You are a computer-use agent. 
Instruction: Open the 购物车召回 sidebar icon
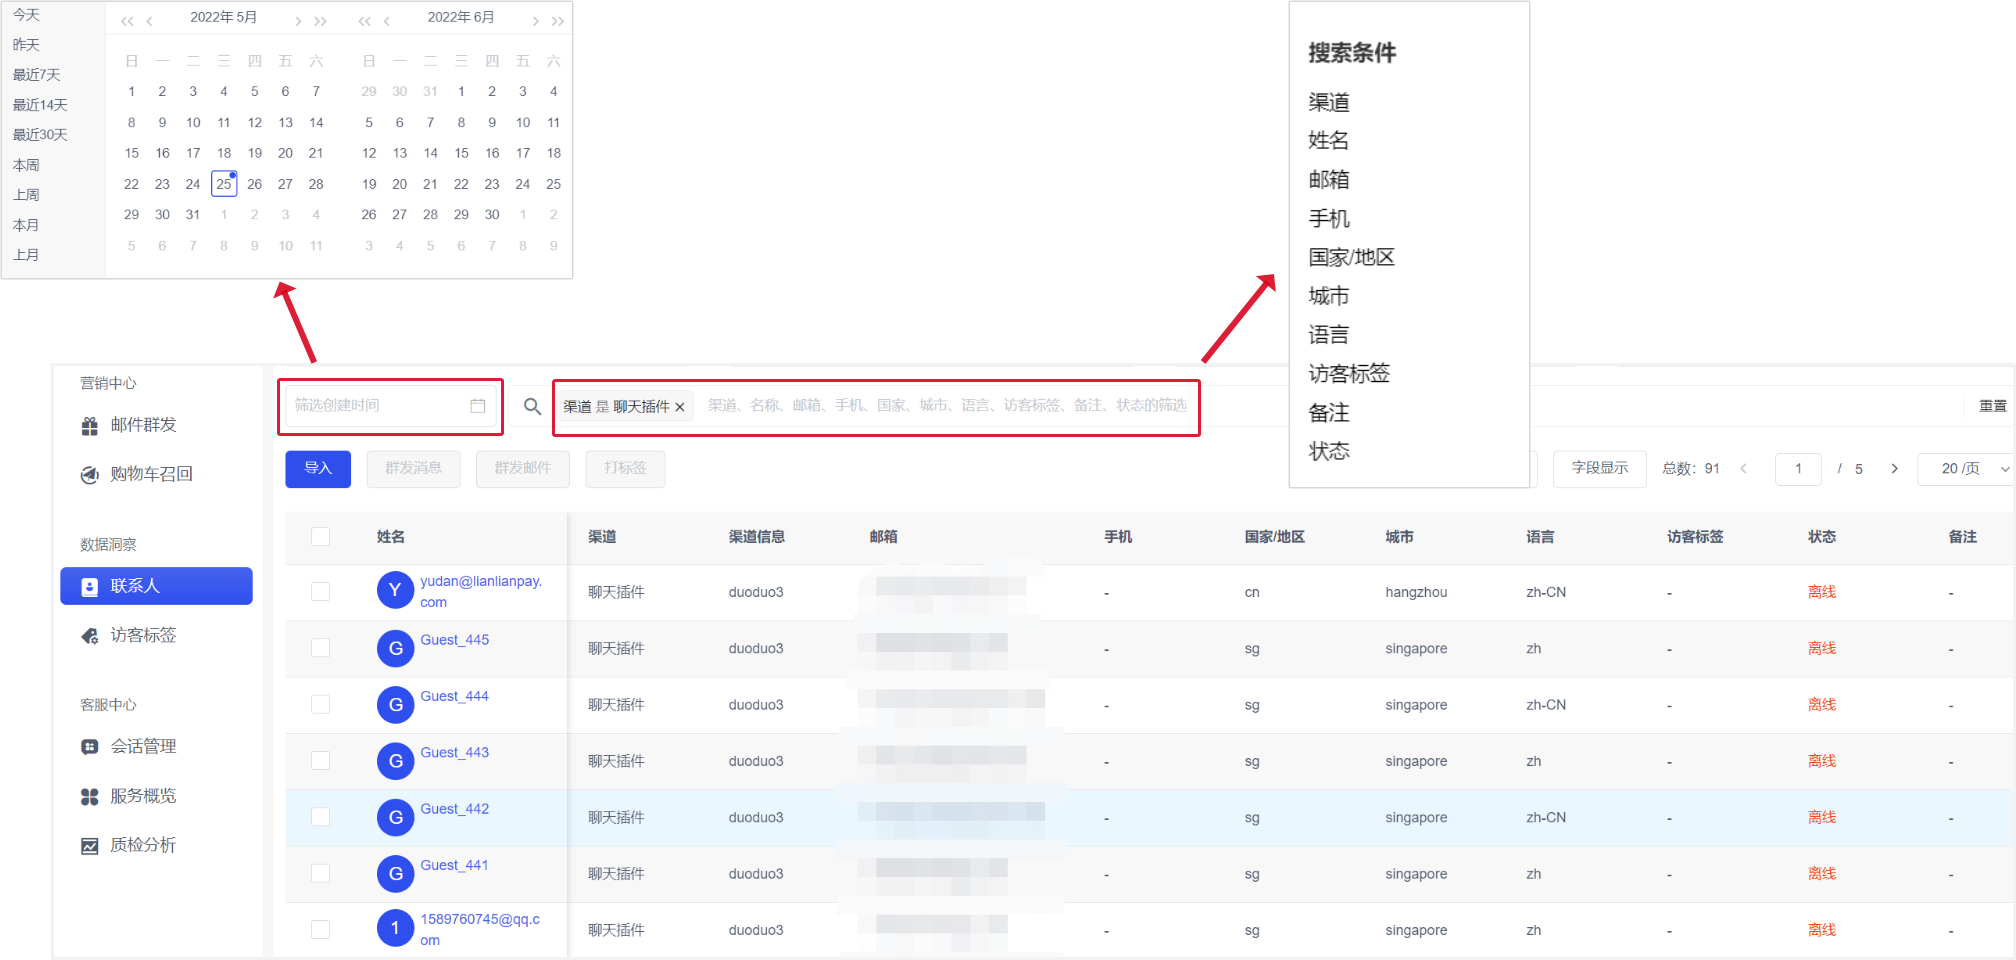point(90,475)
